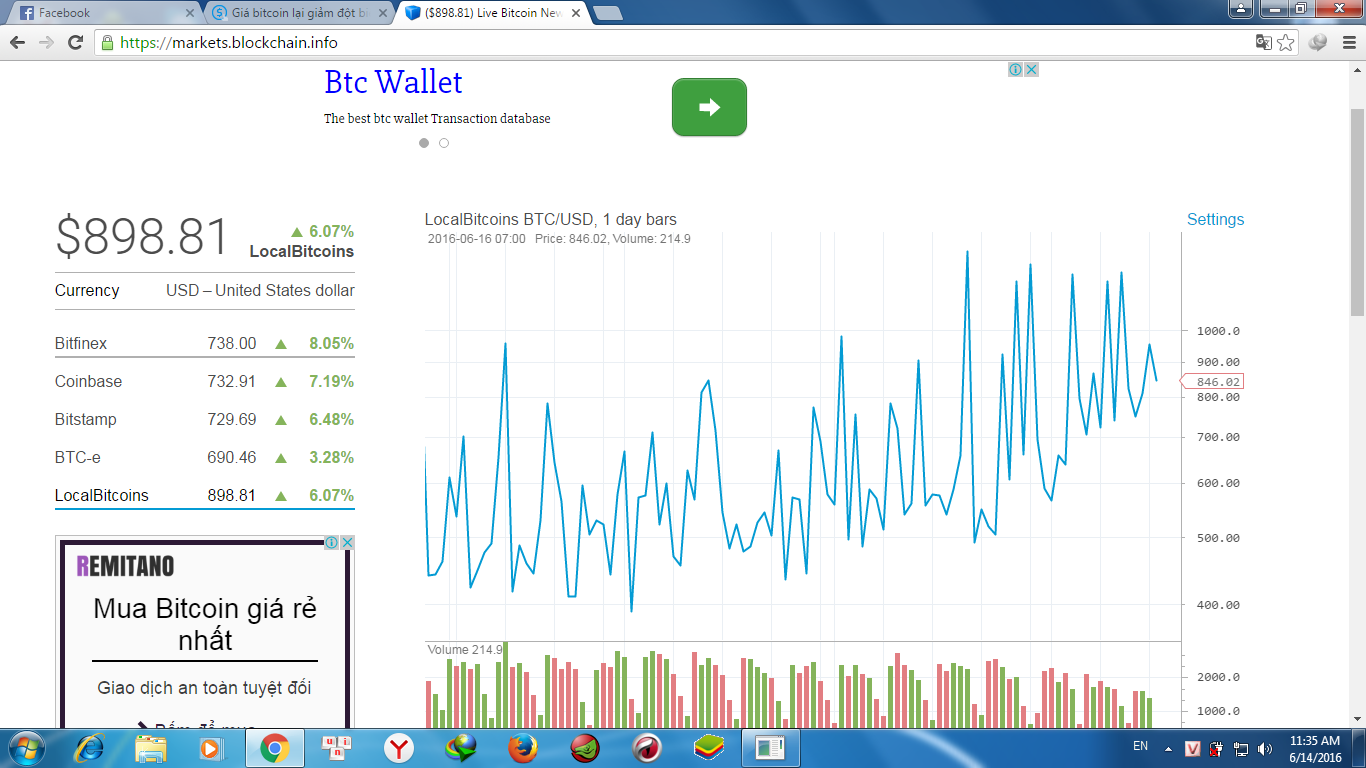Click the Coinbase change 7.19%
The width and height of the screenshot is (1366, 768).
click(332, 382)
